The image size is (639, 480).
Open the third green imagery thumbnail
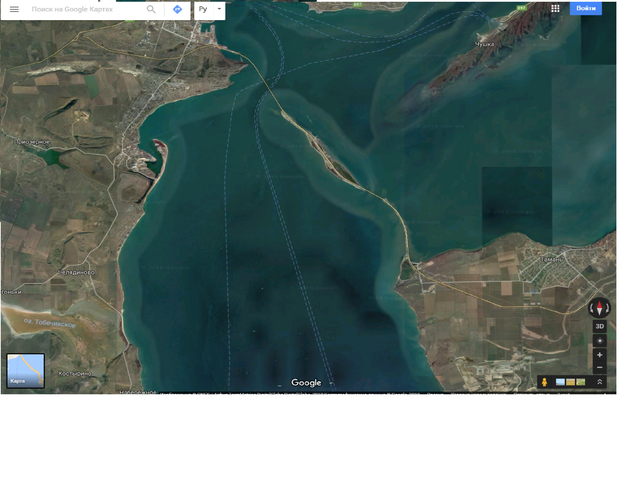tap(581, 382)
